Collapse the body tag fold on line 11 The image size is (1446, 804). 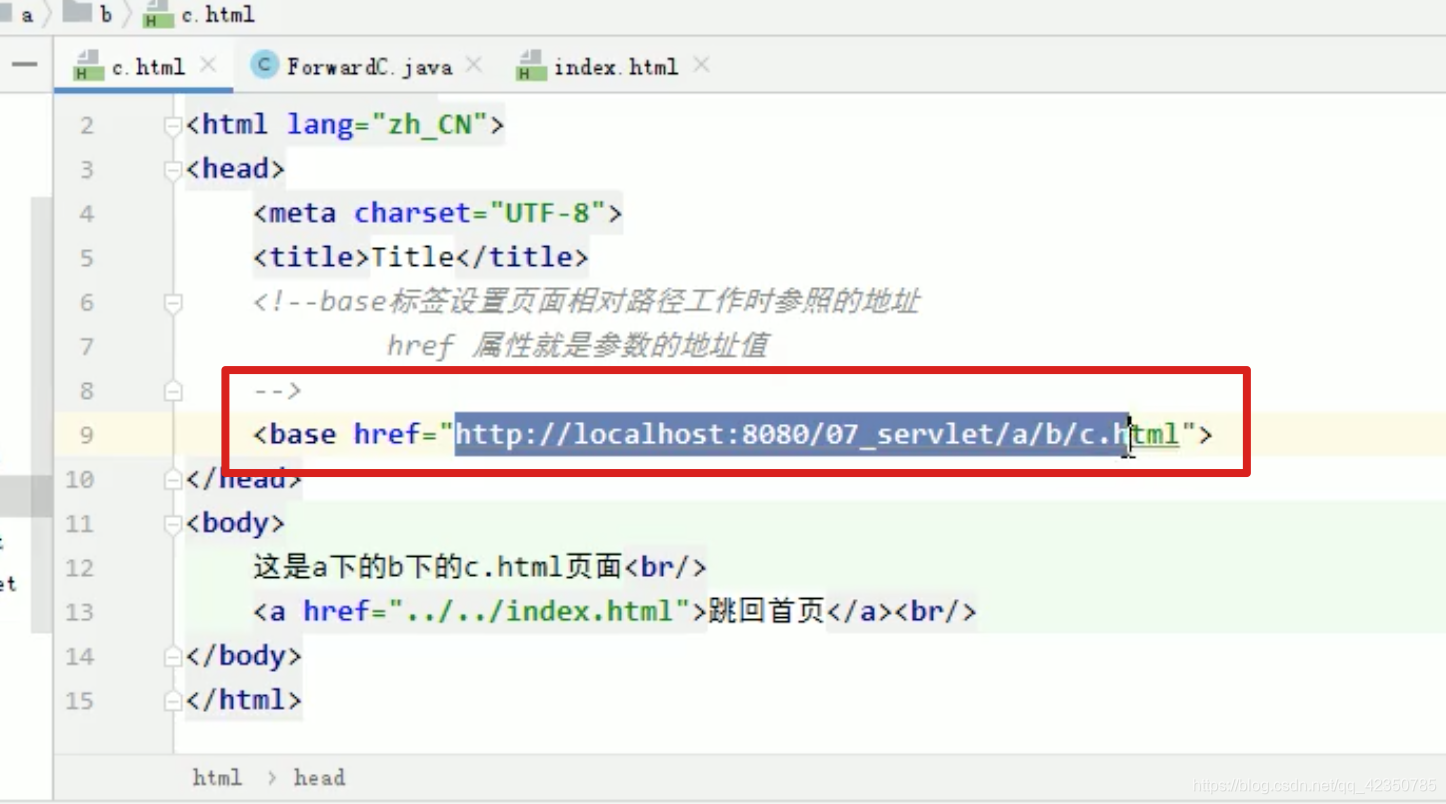point(173,523)
